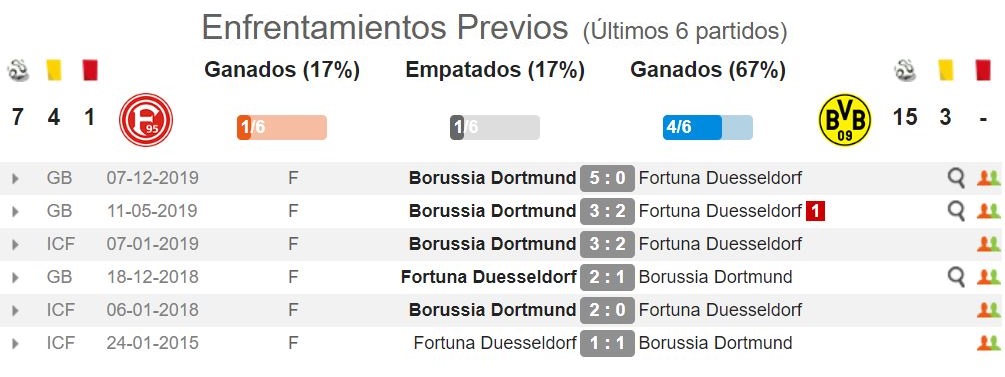1005x377 pixels.
Task: Open match details magnifier for 11-05-2019
Action: coord(956,211)
